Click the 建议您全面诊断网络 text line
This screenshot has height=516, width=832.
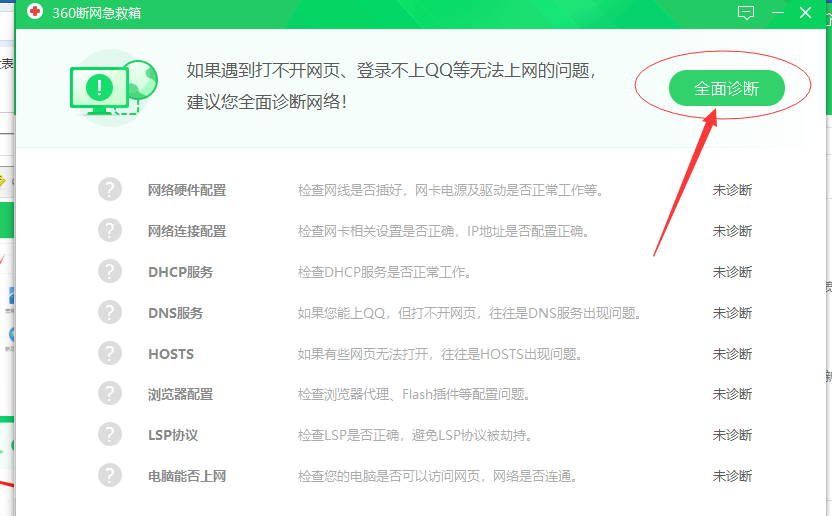point(267,101)
